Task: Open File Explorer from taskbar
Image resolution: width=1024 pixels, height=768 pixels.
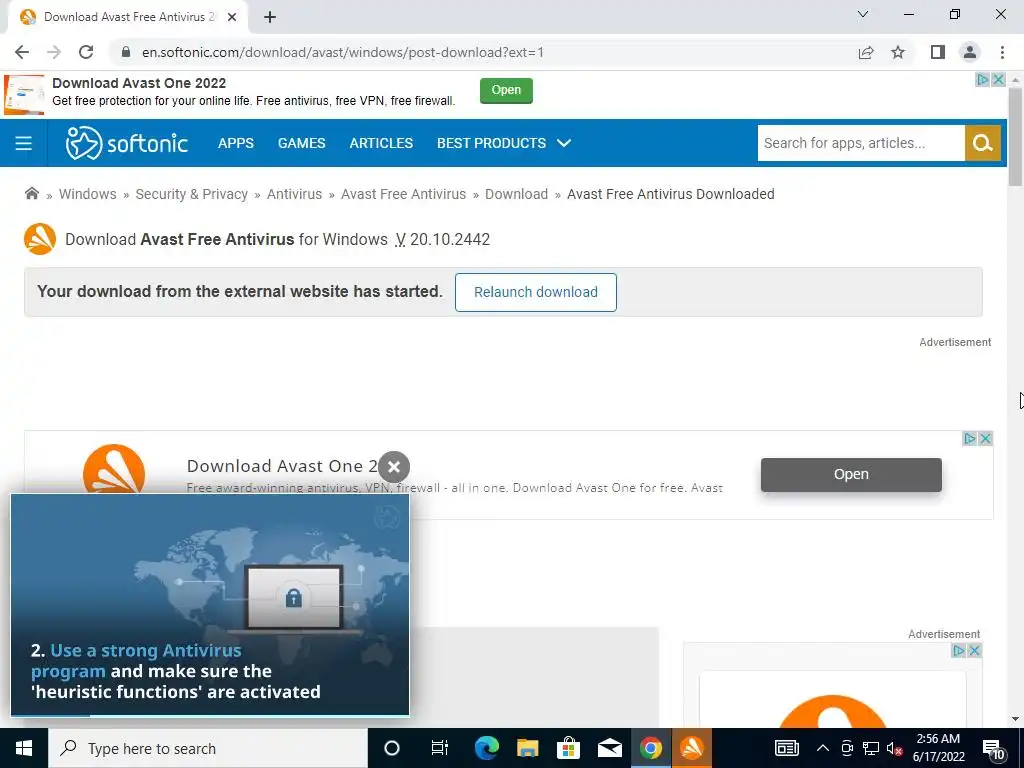Action: (x=528, y=748)
